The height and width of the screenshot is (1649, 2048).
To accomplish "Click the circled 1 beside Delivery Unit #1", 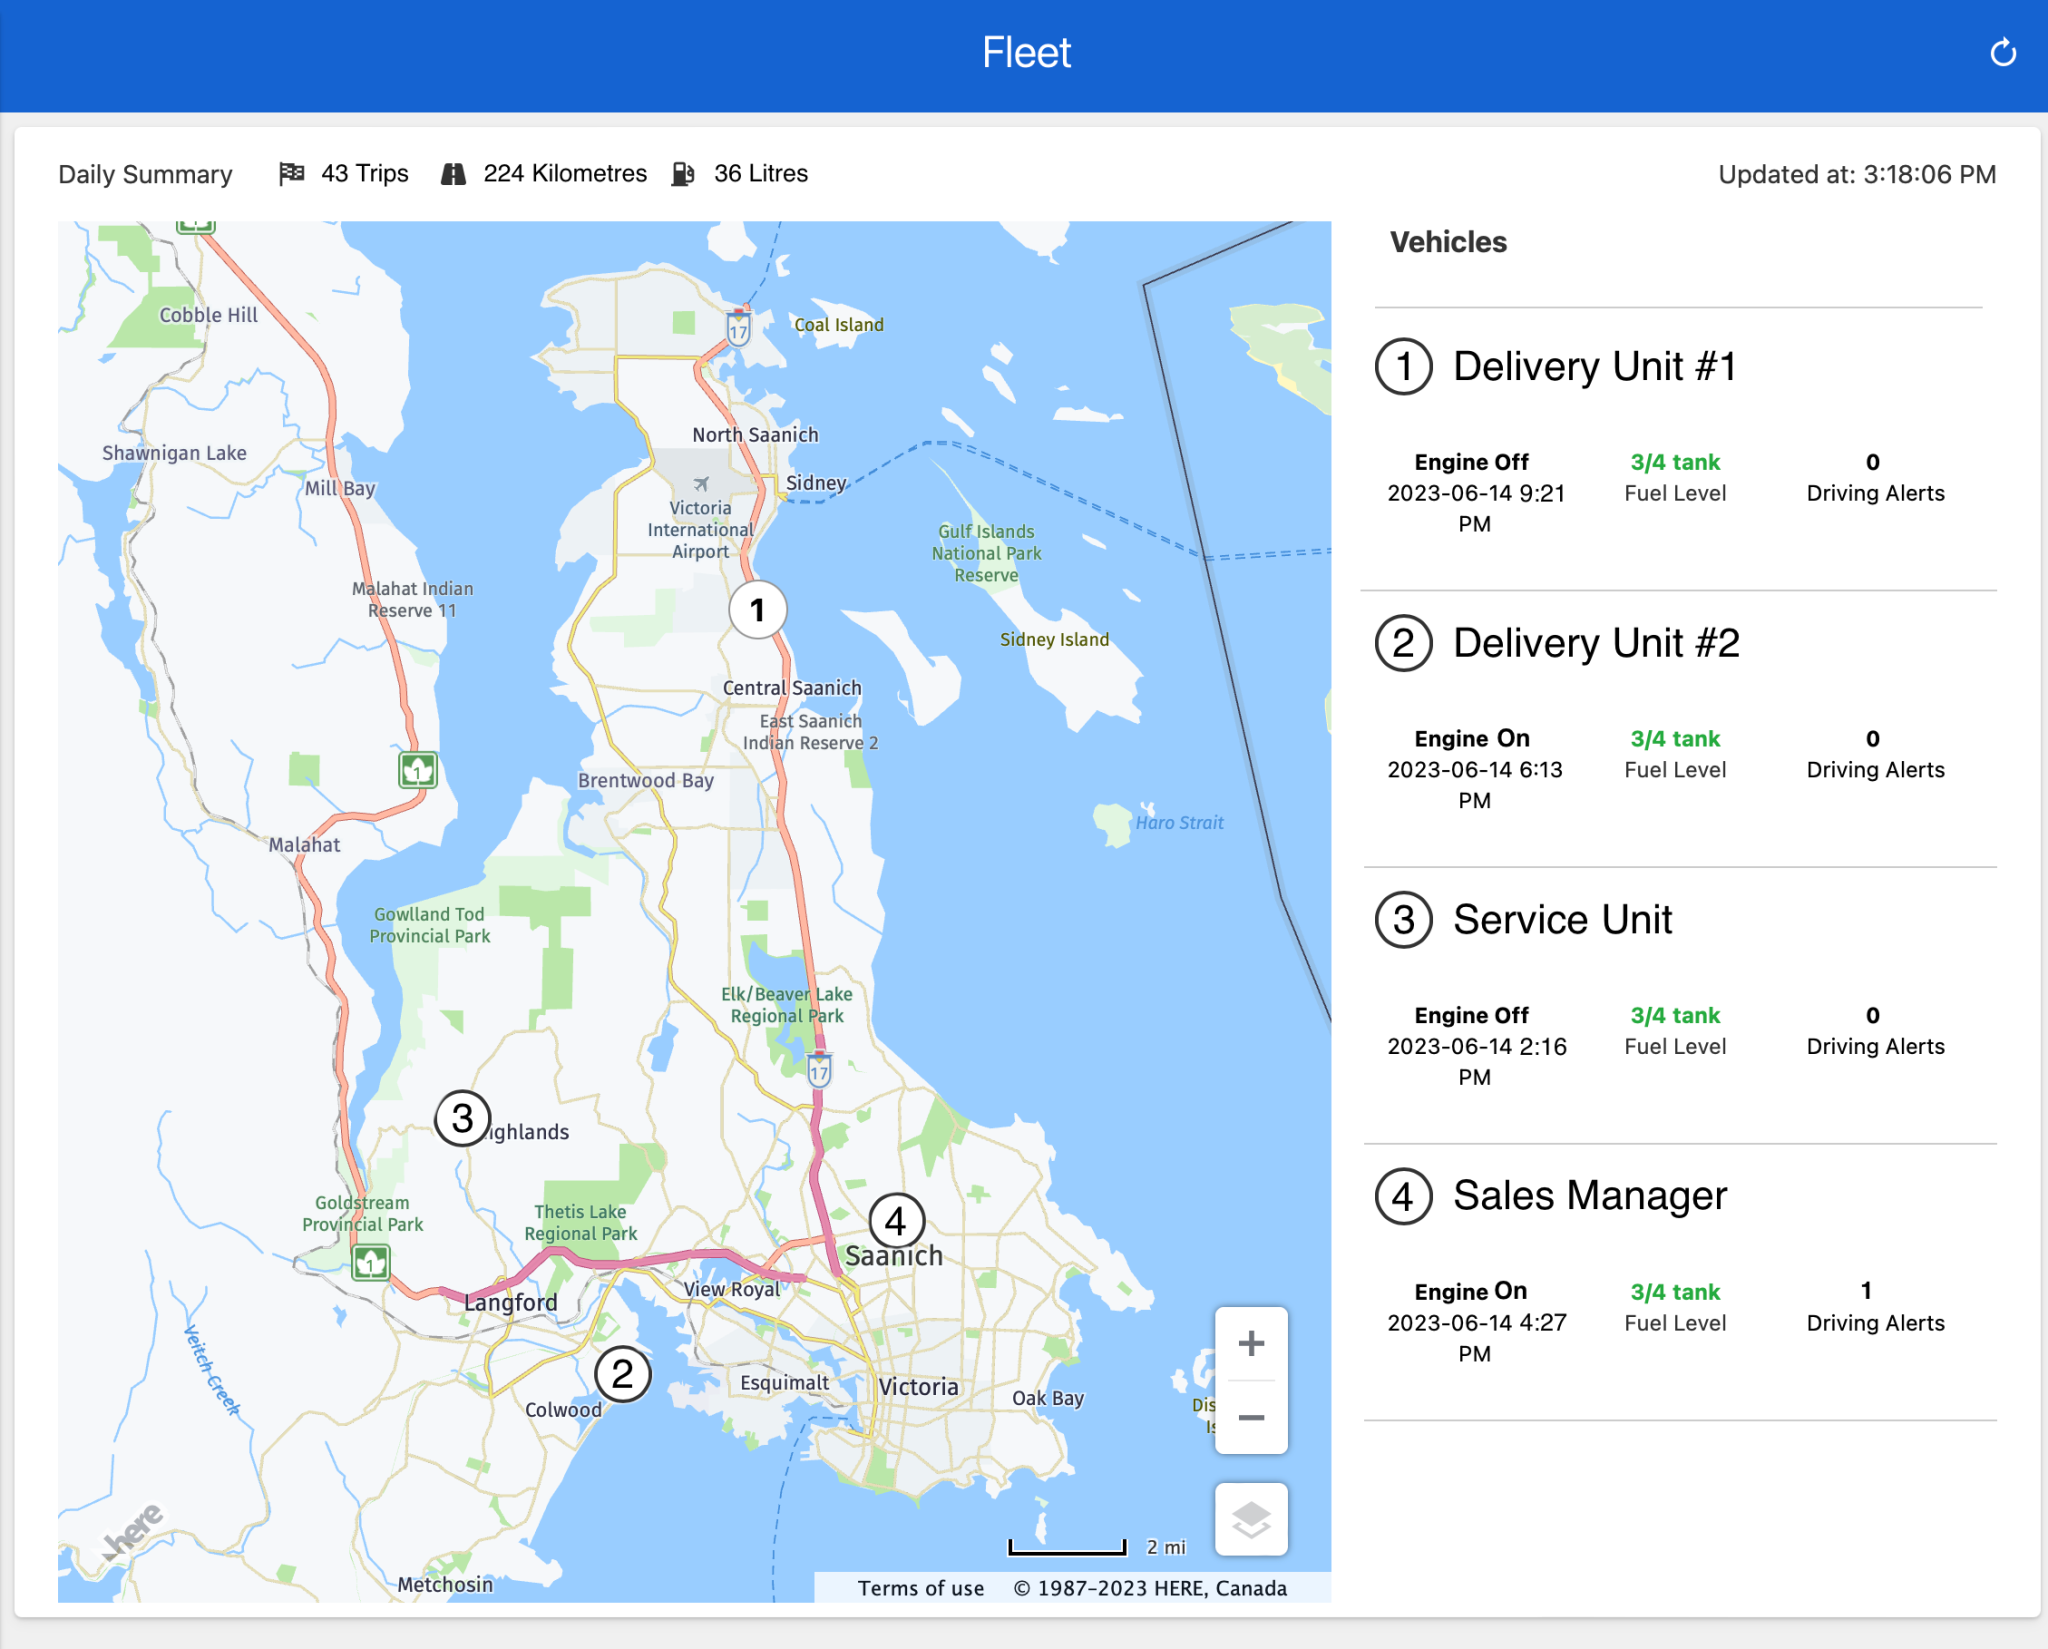I will click(1404, 366).
